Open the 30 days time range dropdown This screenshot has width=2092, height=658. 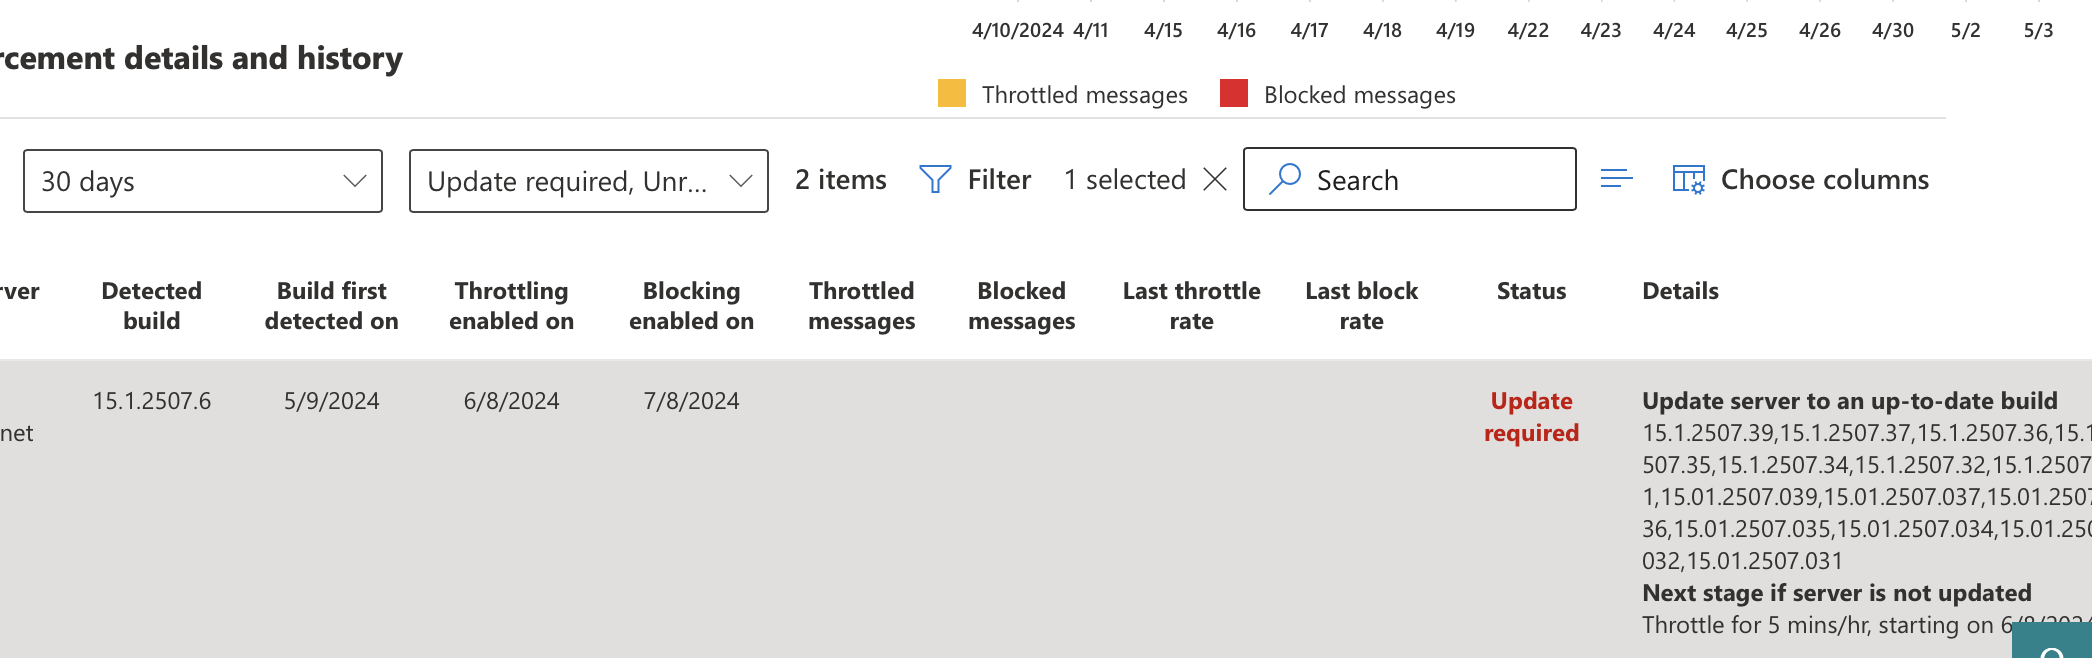(x=202, y=181)
